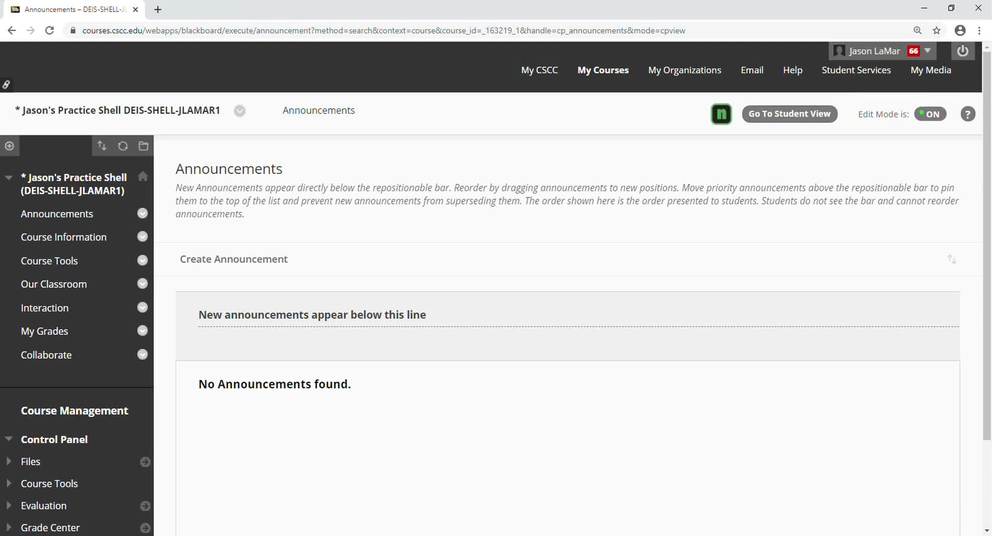Click the green n icon beside Student View
This screenshot has height=536, width=992.
[721, 114]
